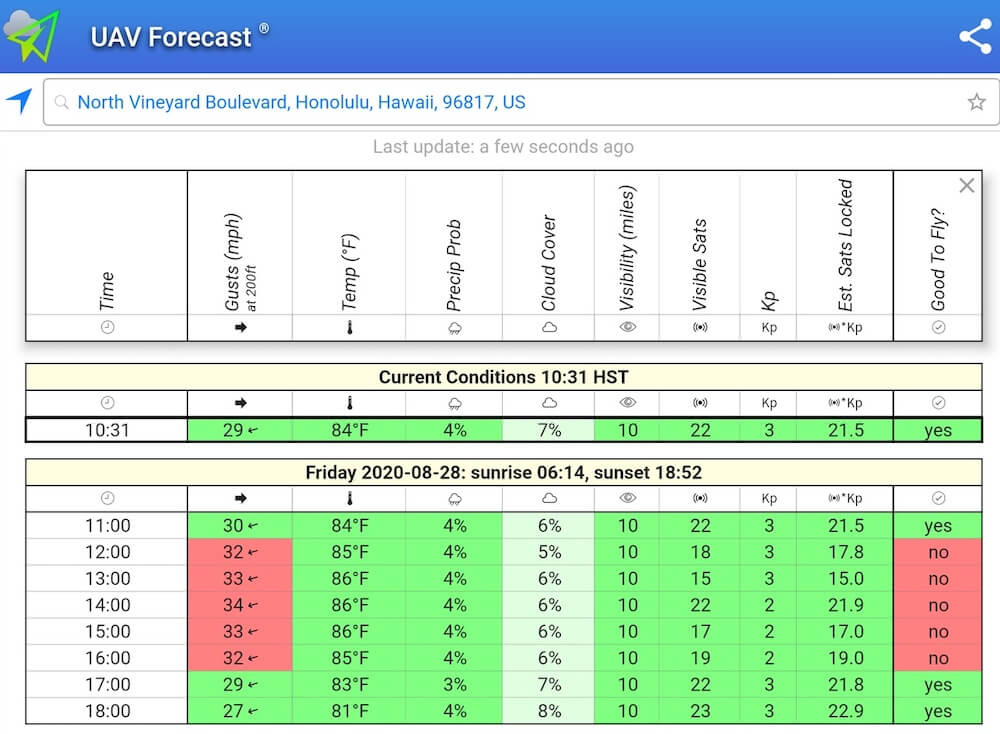Close the column legend panel
The image size is (1000, 734).
(966, 186)
